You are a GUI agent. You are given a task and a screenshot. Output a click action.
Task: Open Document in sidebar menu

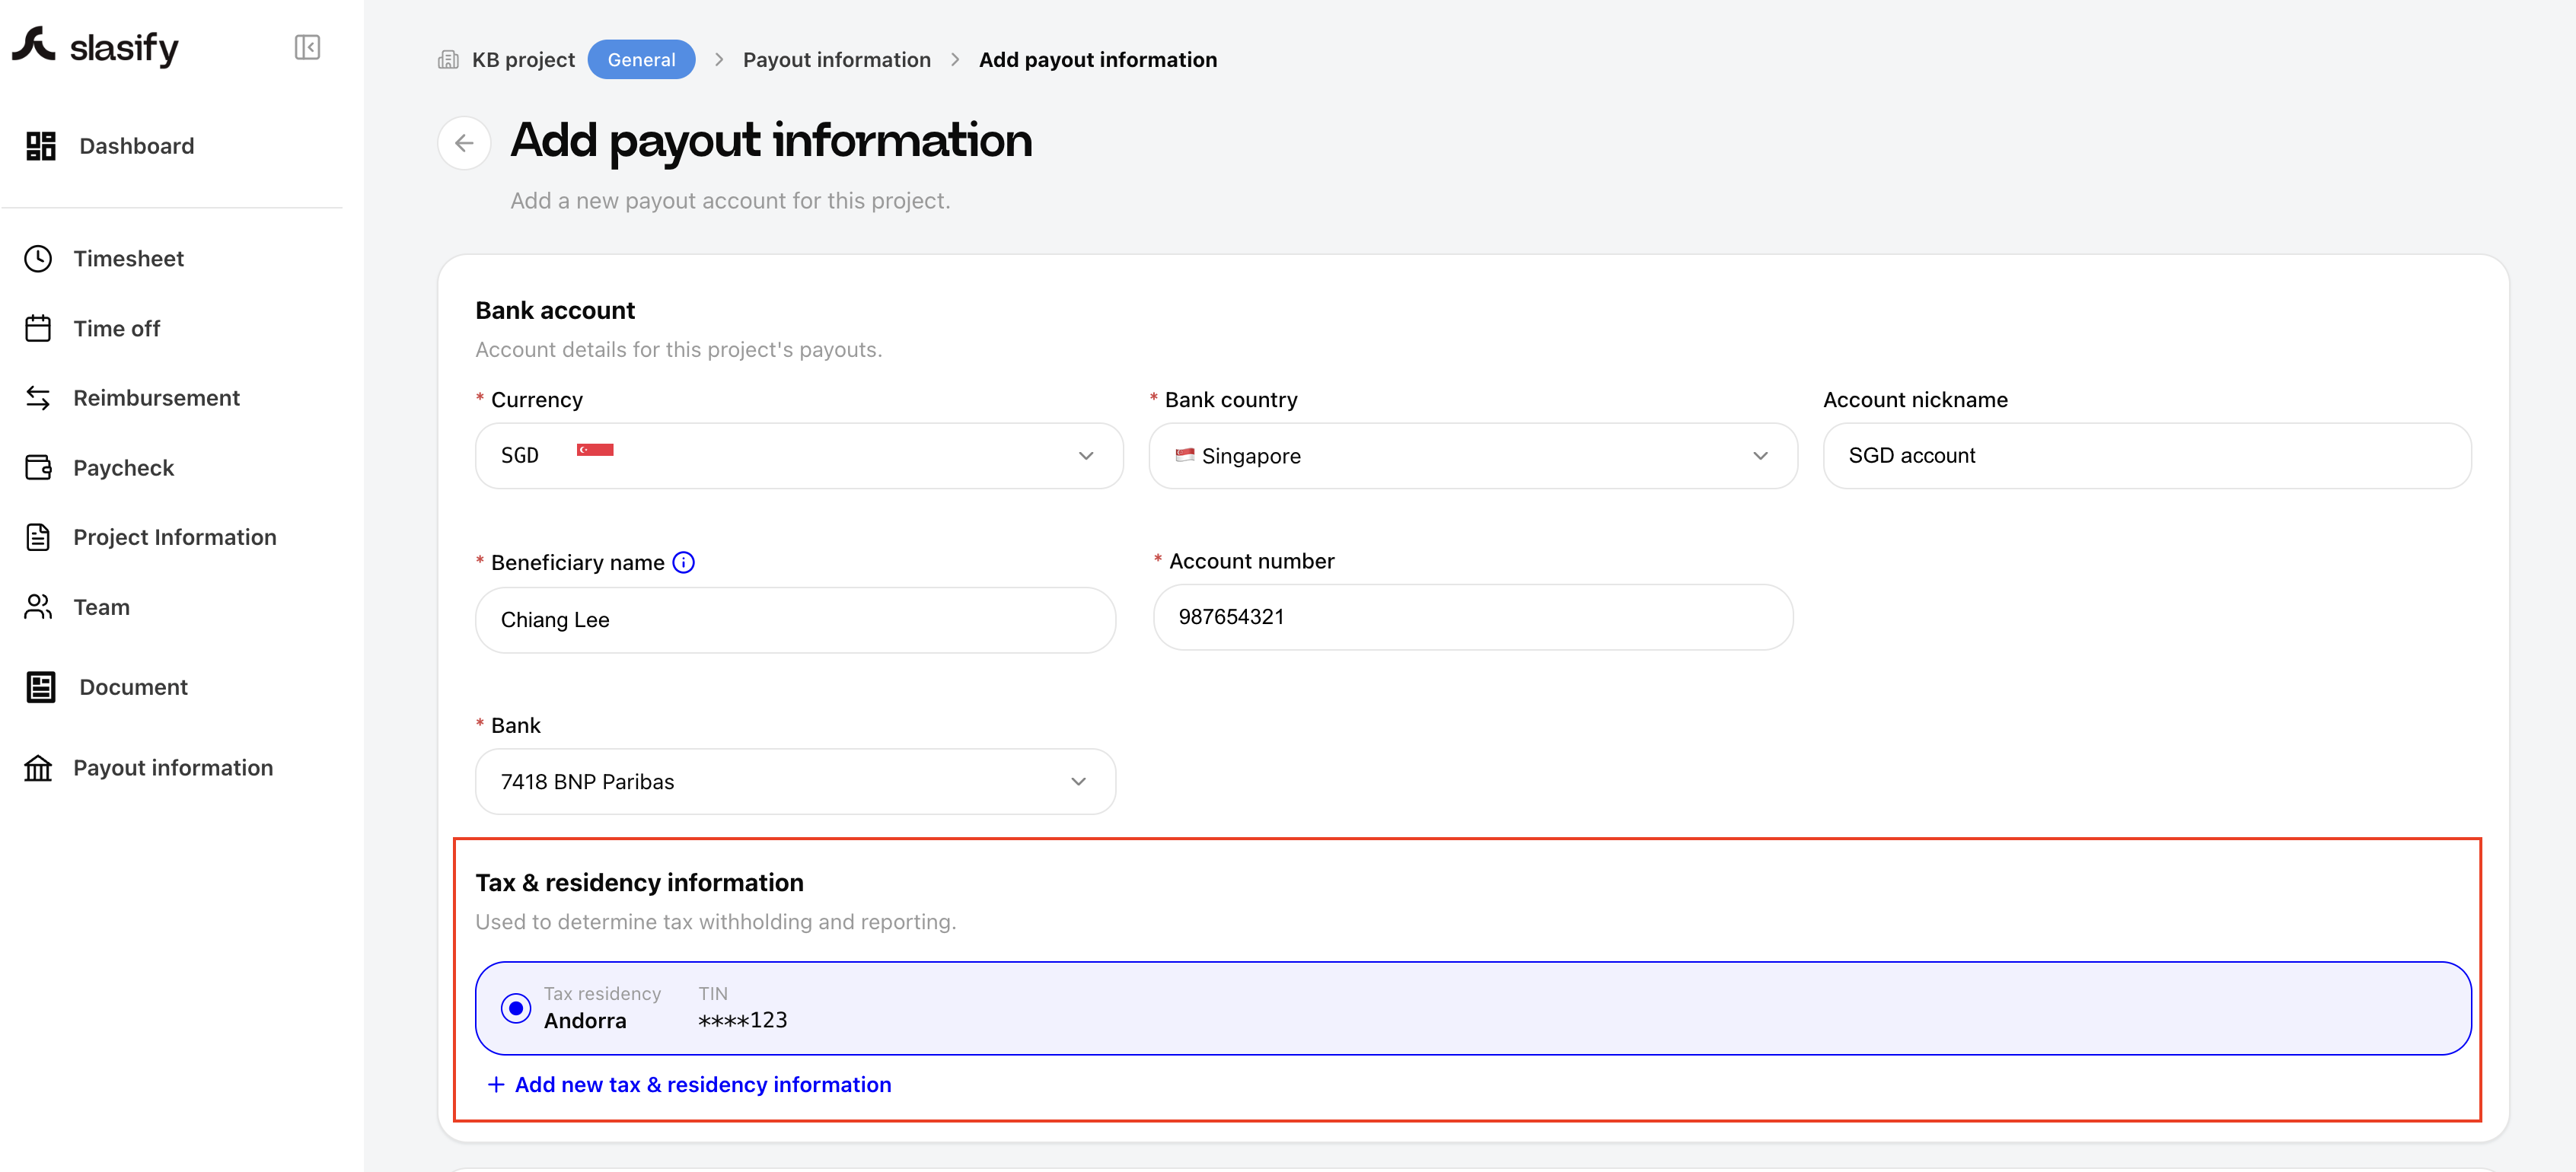click(133, 687)
